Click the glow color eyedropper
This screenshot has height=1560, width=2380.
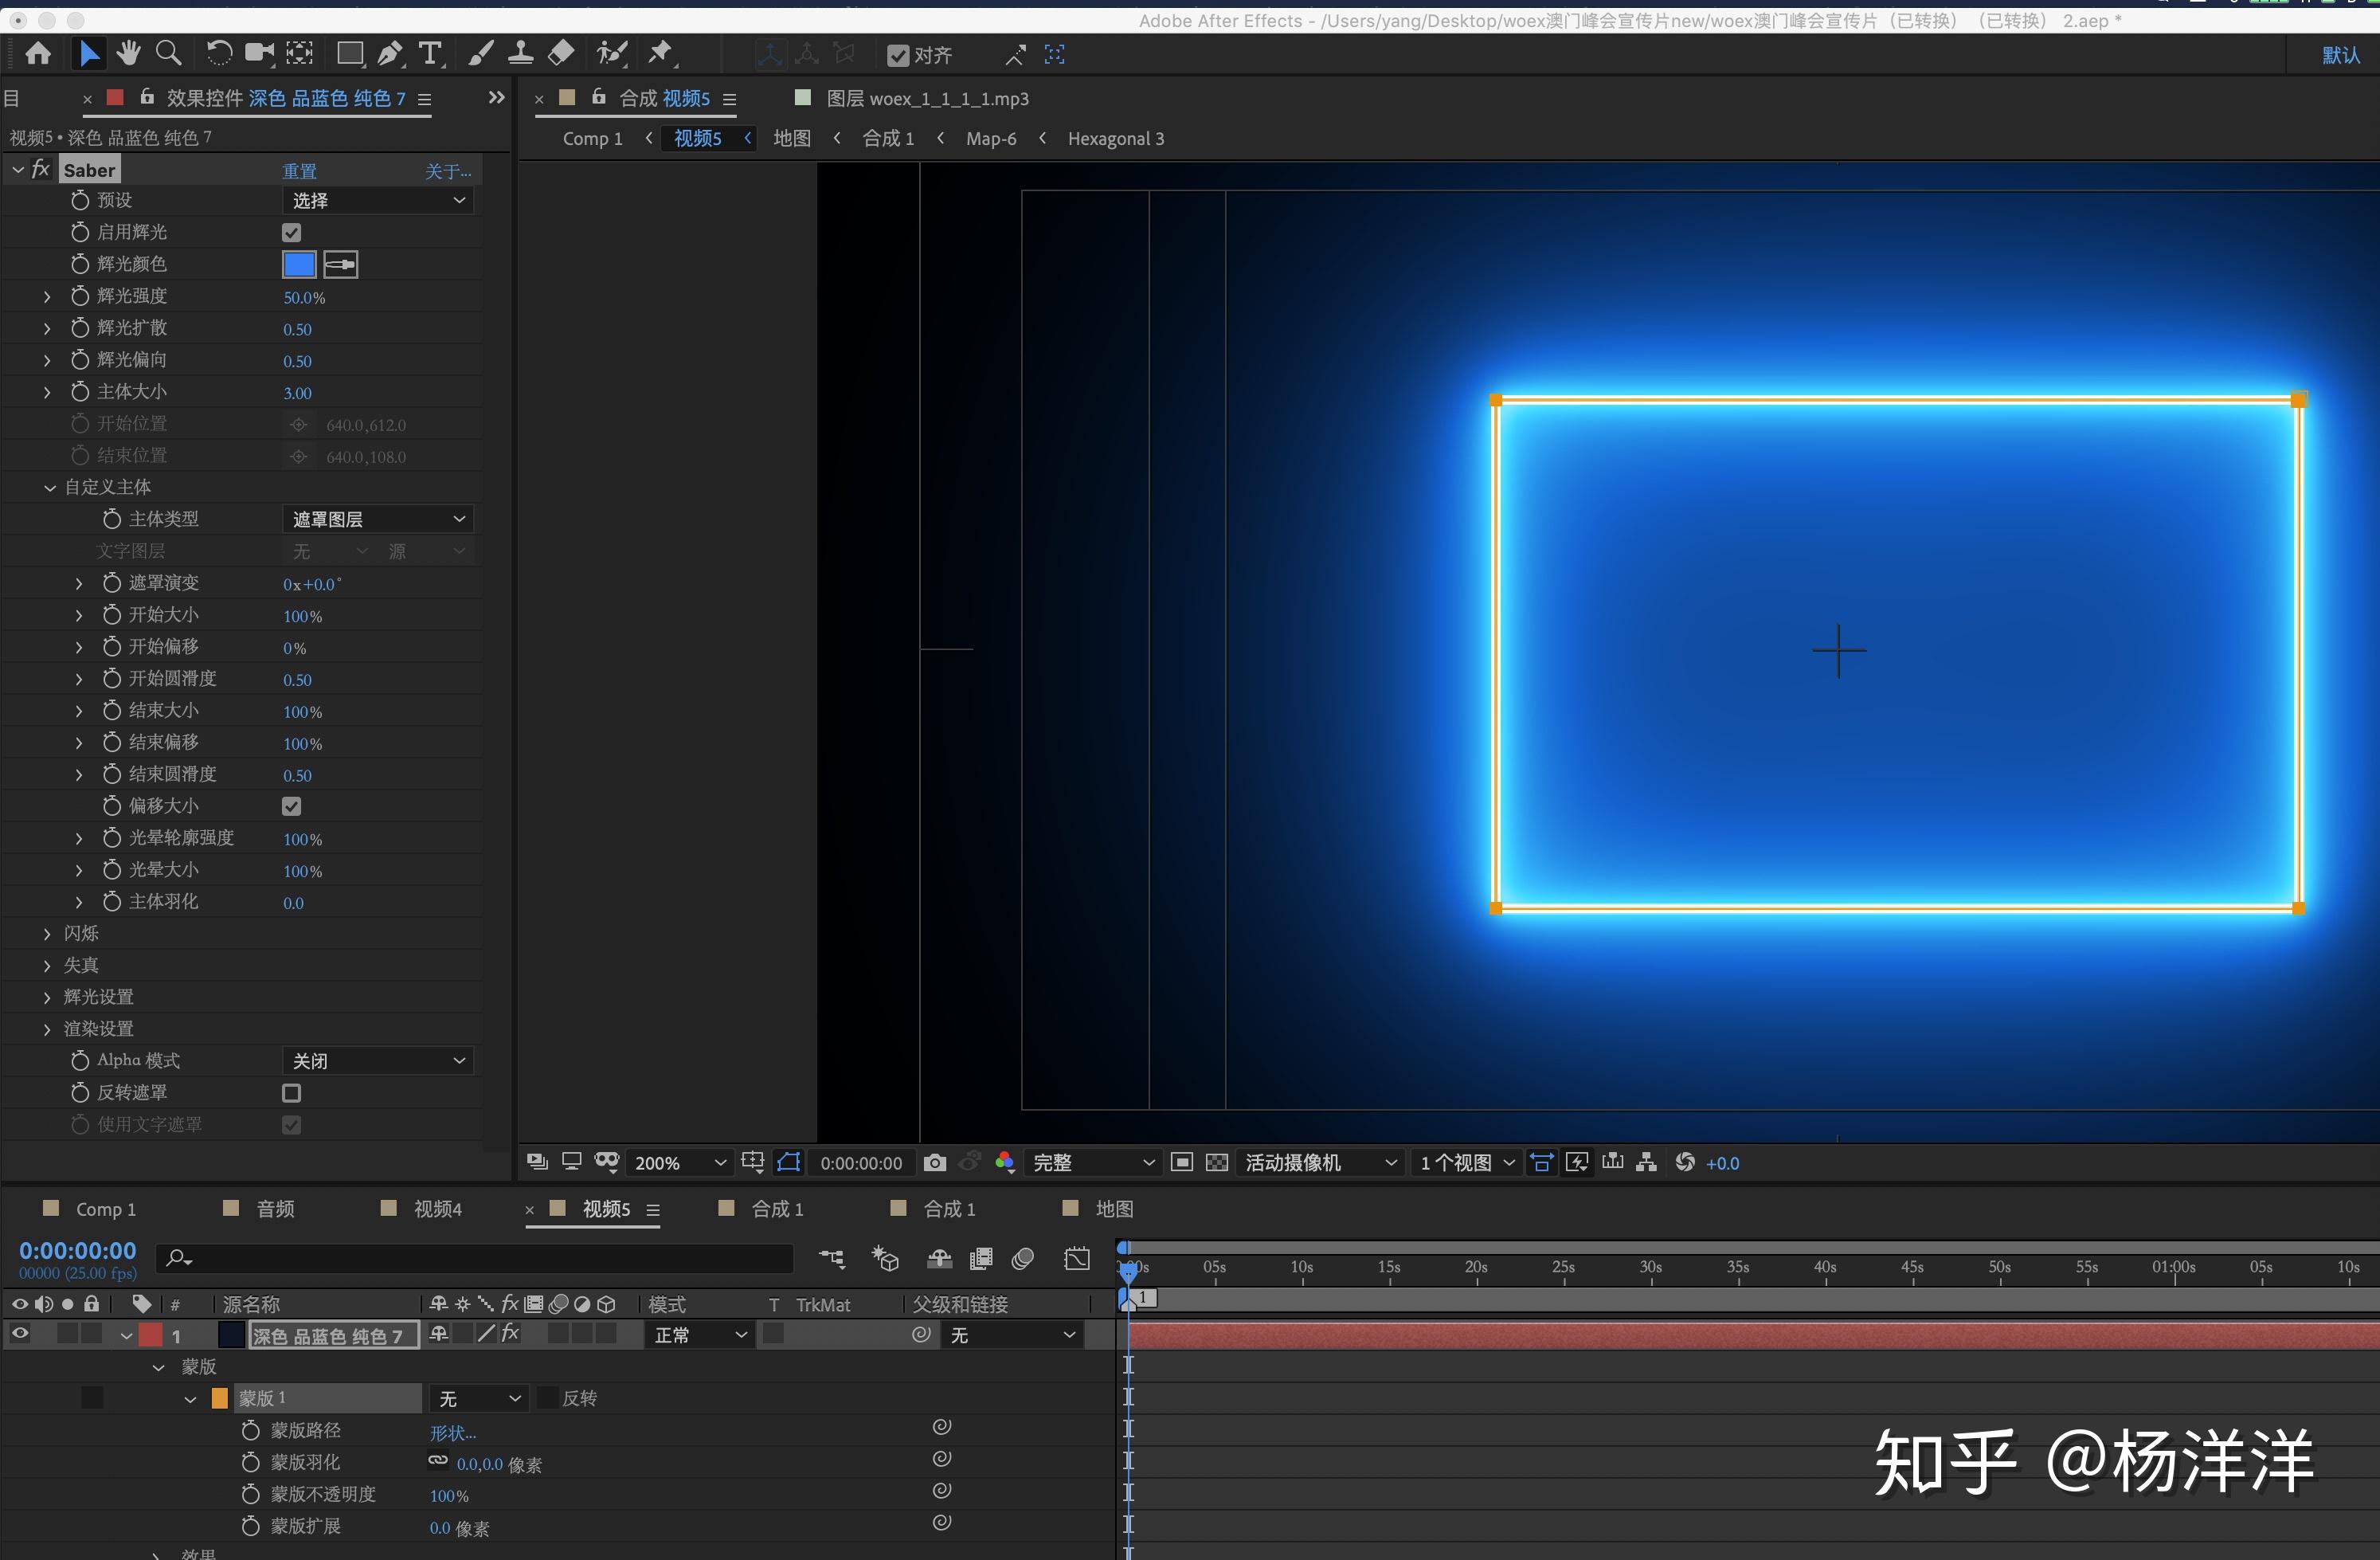pos(341,264)
